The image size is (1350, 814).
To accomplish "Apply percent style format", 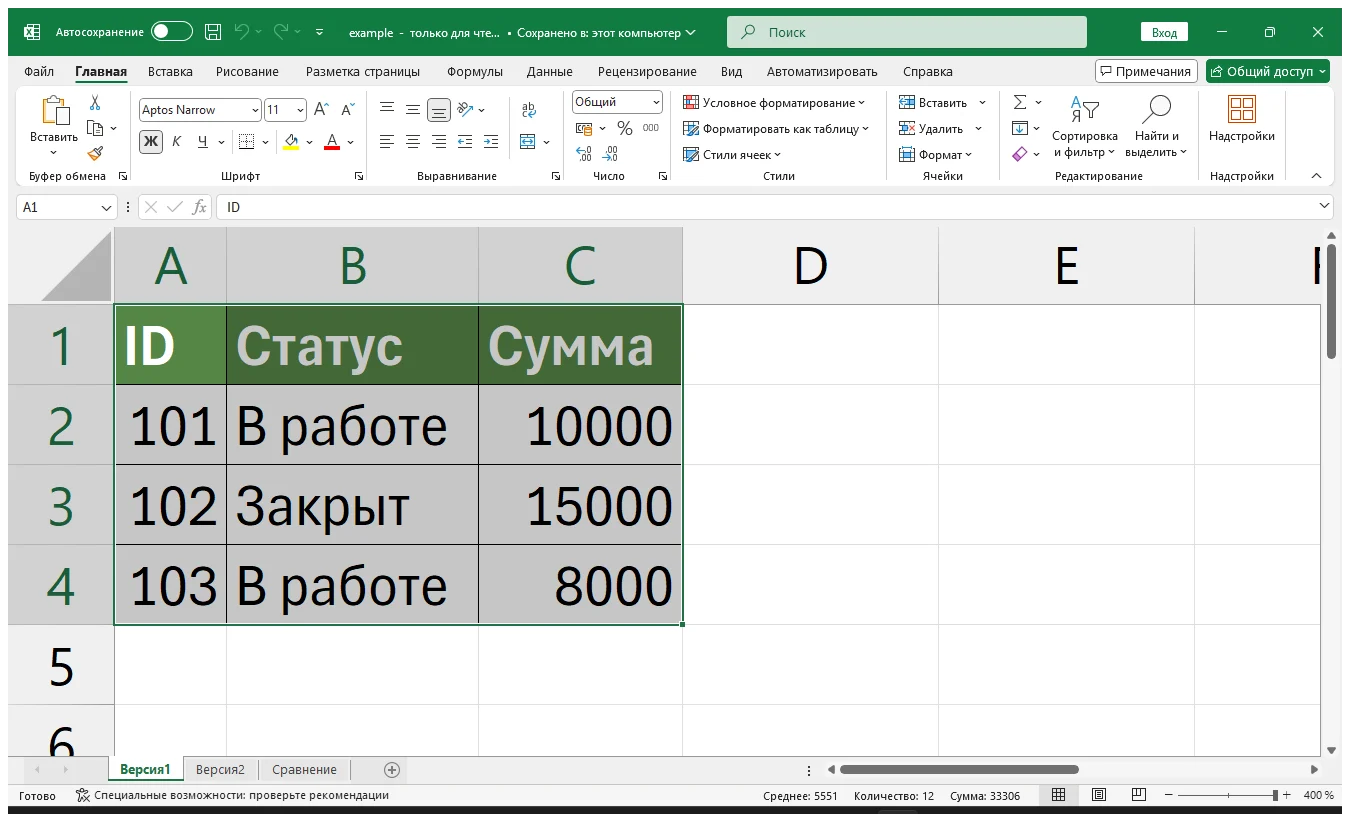I will [625, 128].
